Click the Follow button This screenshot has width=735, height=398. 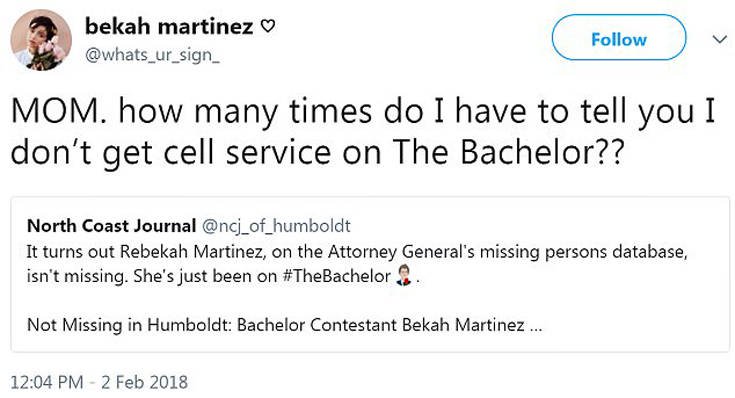tap(619, 38)
